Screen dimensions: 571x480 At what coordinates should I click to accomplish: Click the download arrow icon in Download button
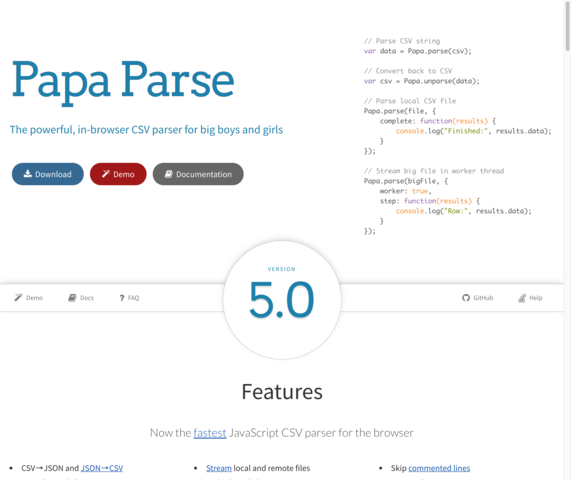point(28,174)
